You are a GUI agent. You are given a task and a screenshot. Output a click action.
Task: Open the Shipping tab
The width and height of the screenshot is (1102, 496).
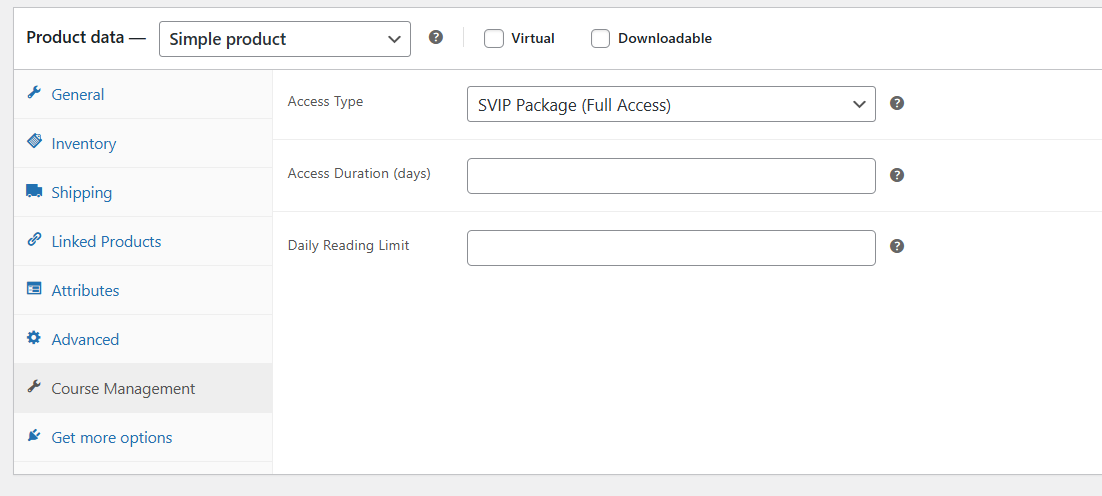[82, 193]
